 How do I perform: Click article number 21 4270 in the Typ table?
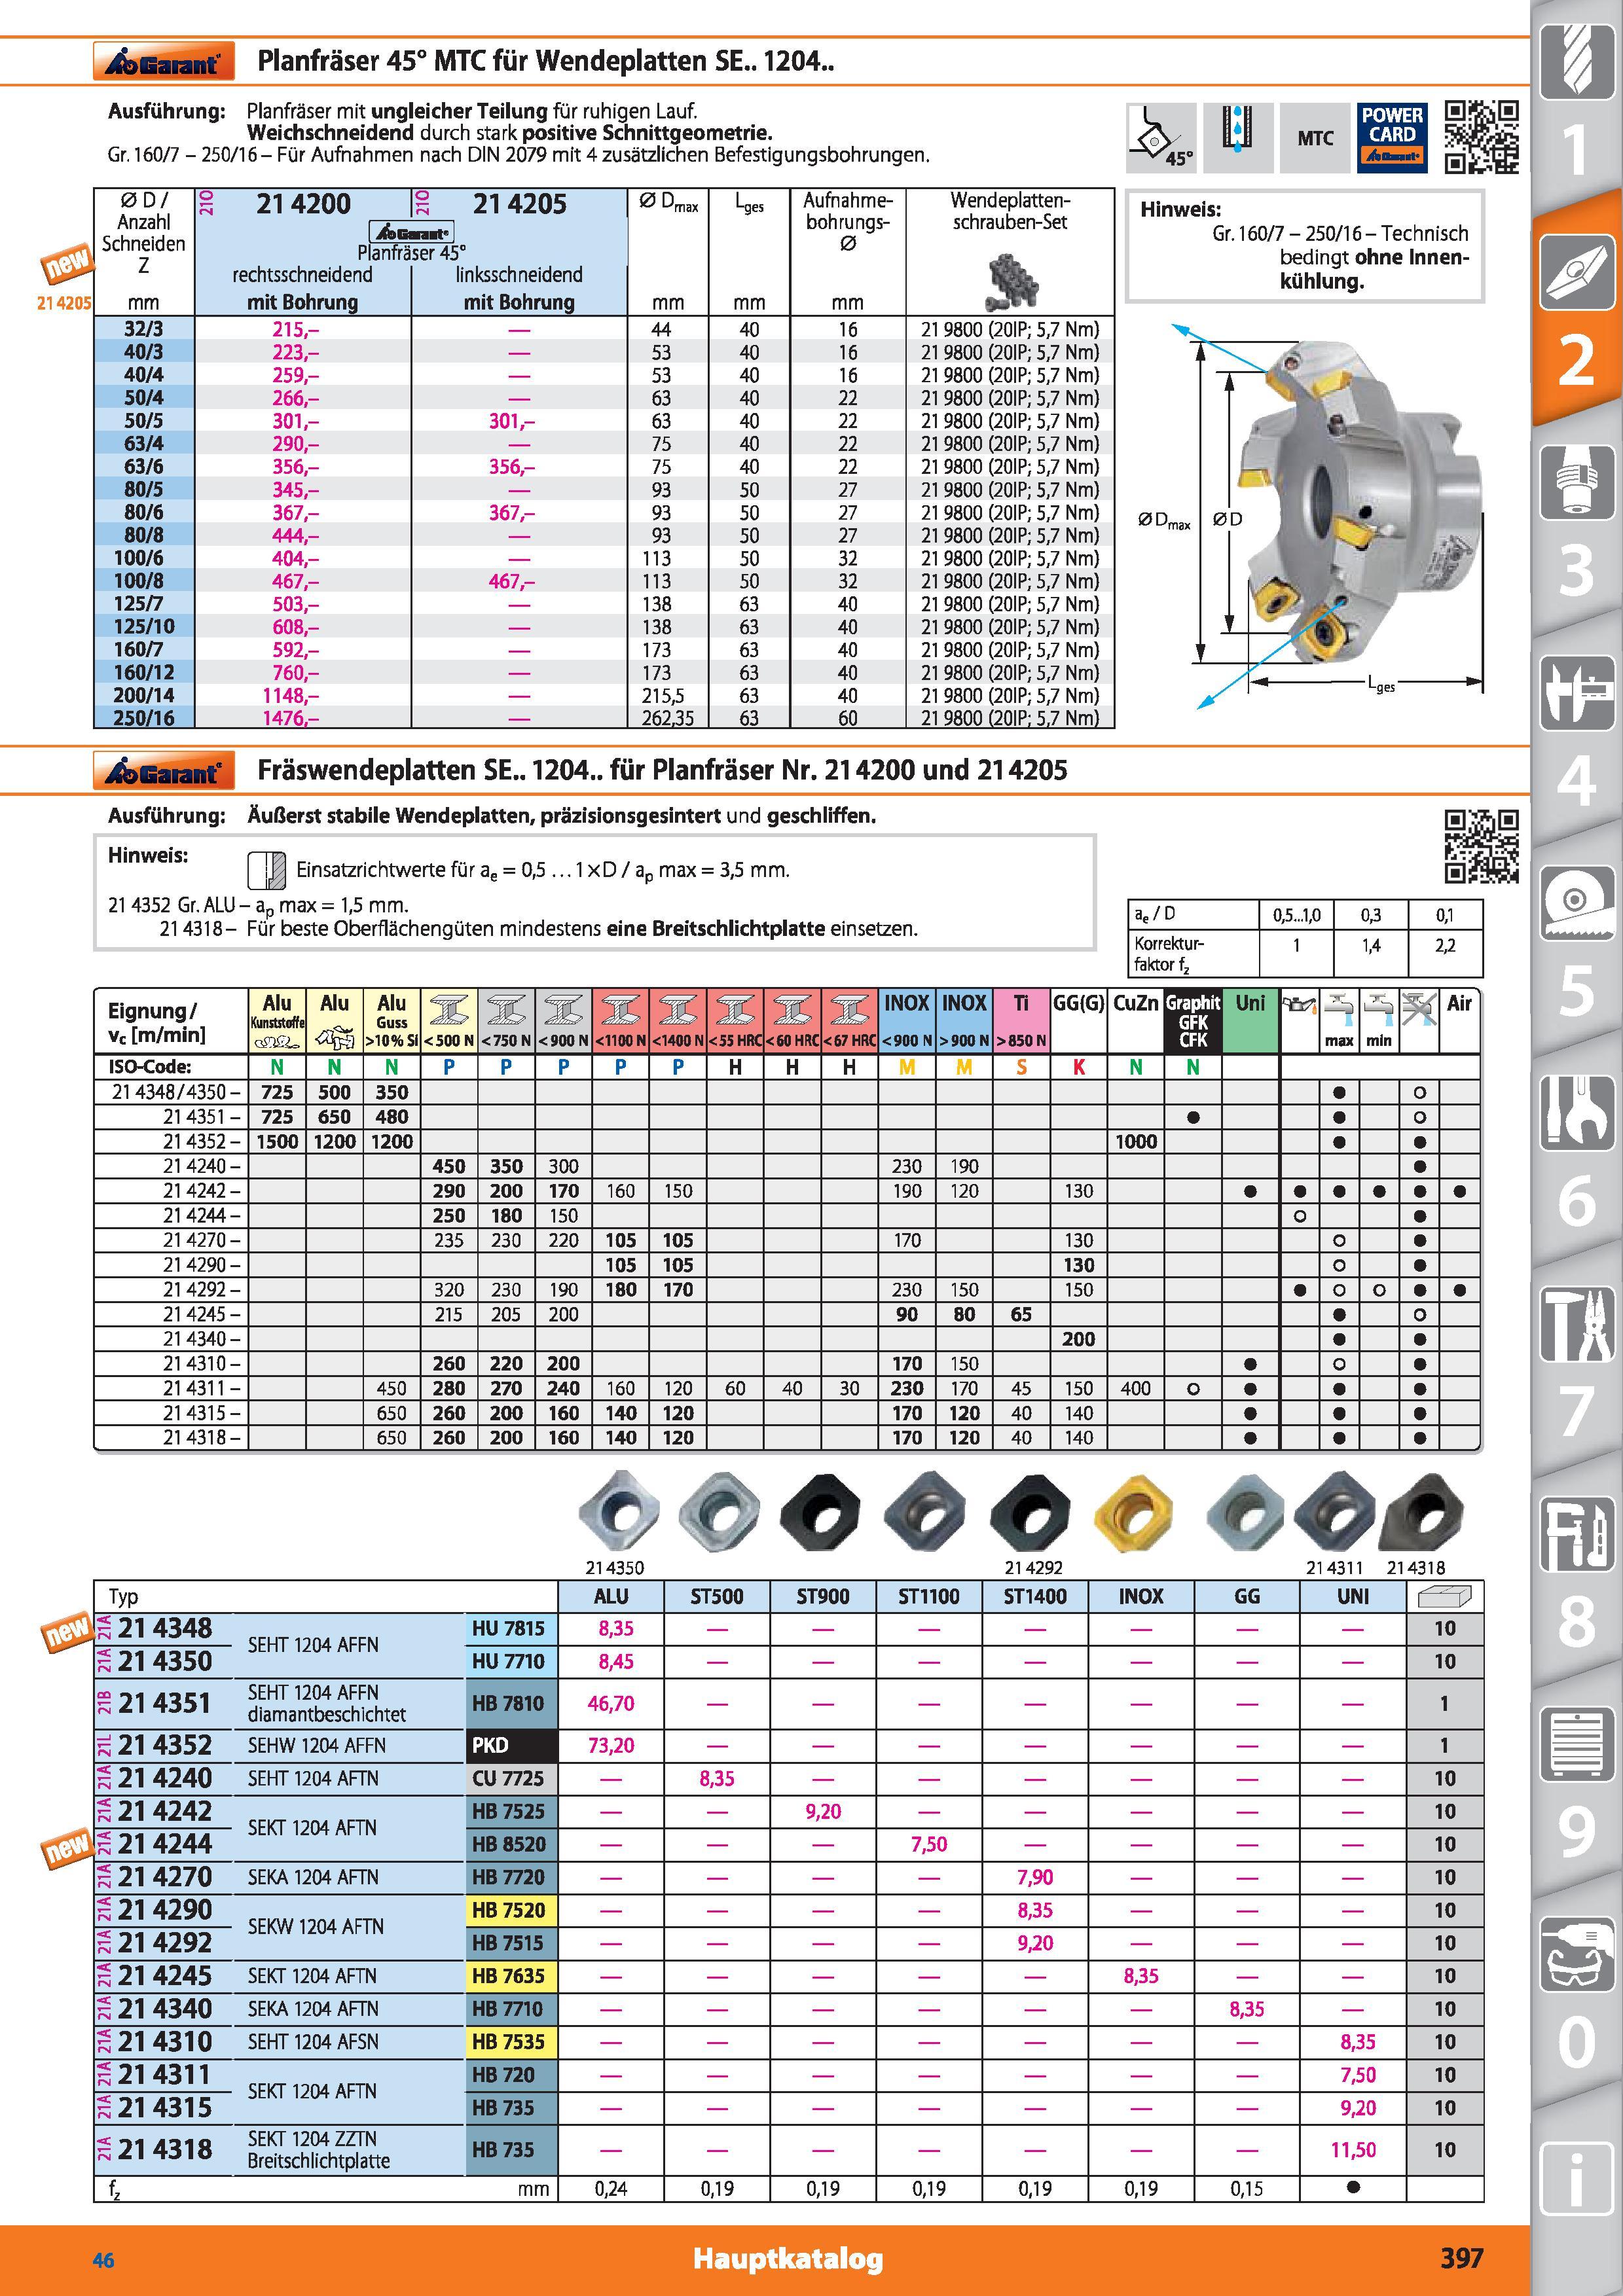click(165, 1877)
